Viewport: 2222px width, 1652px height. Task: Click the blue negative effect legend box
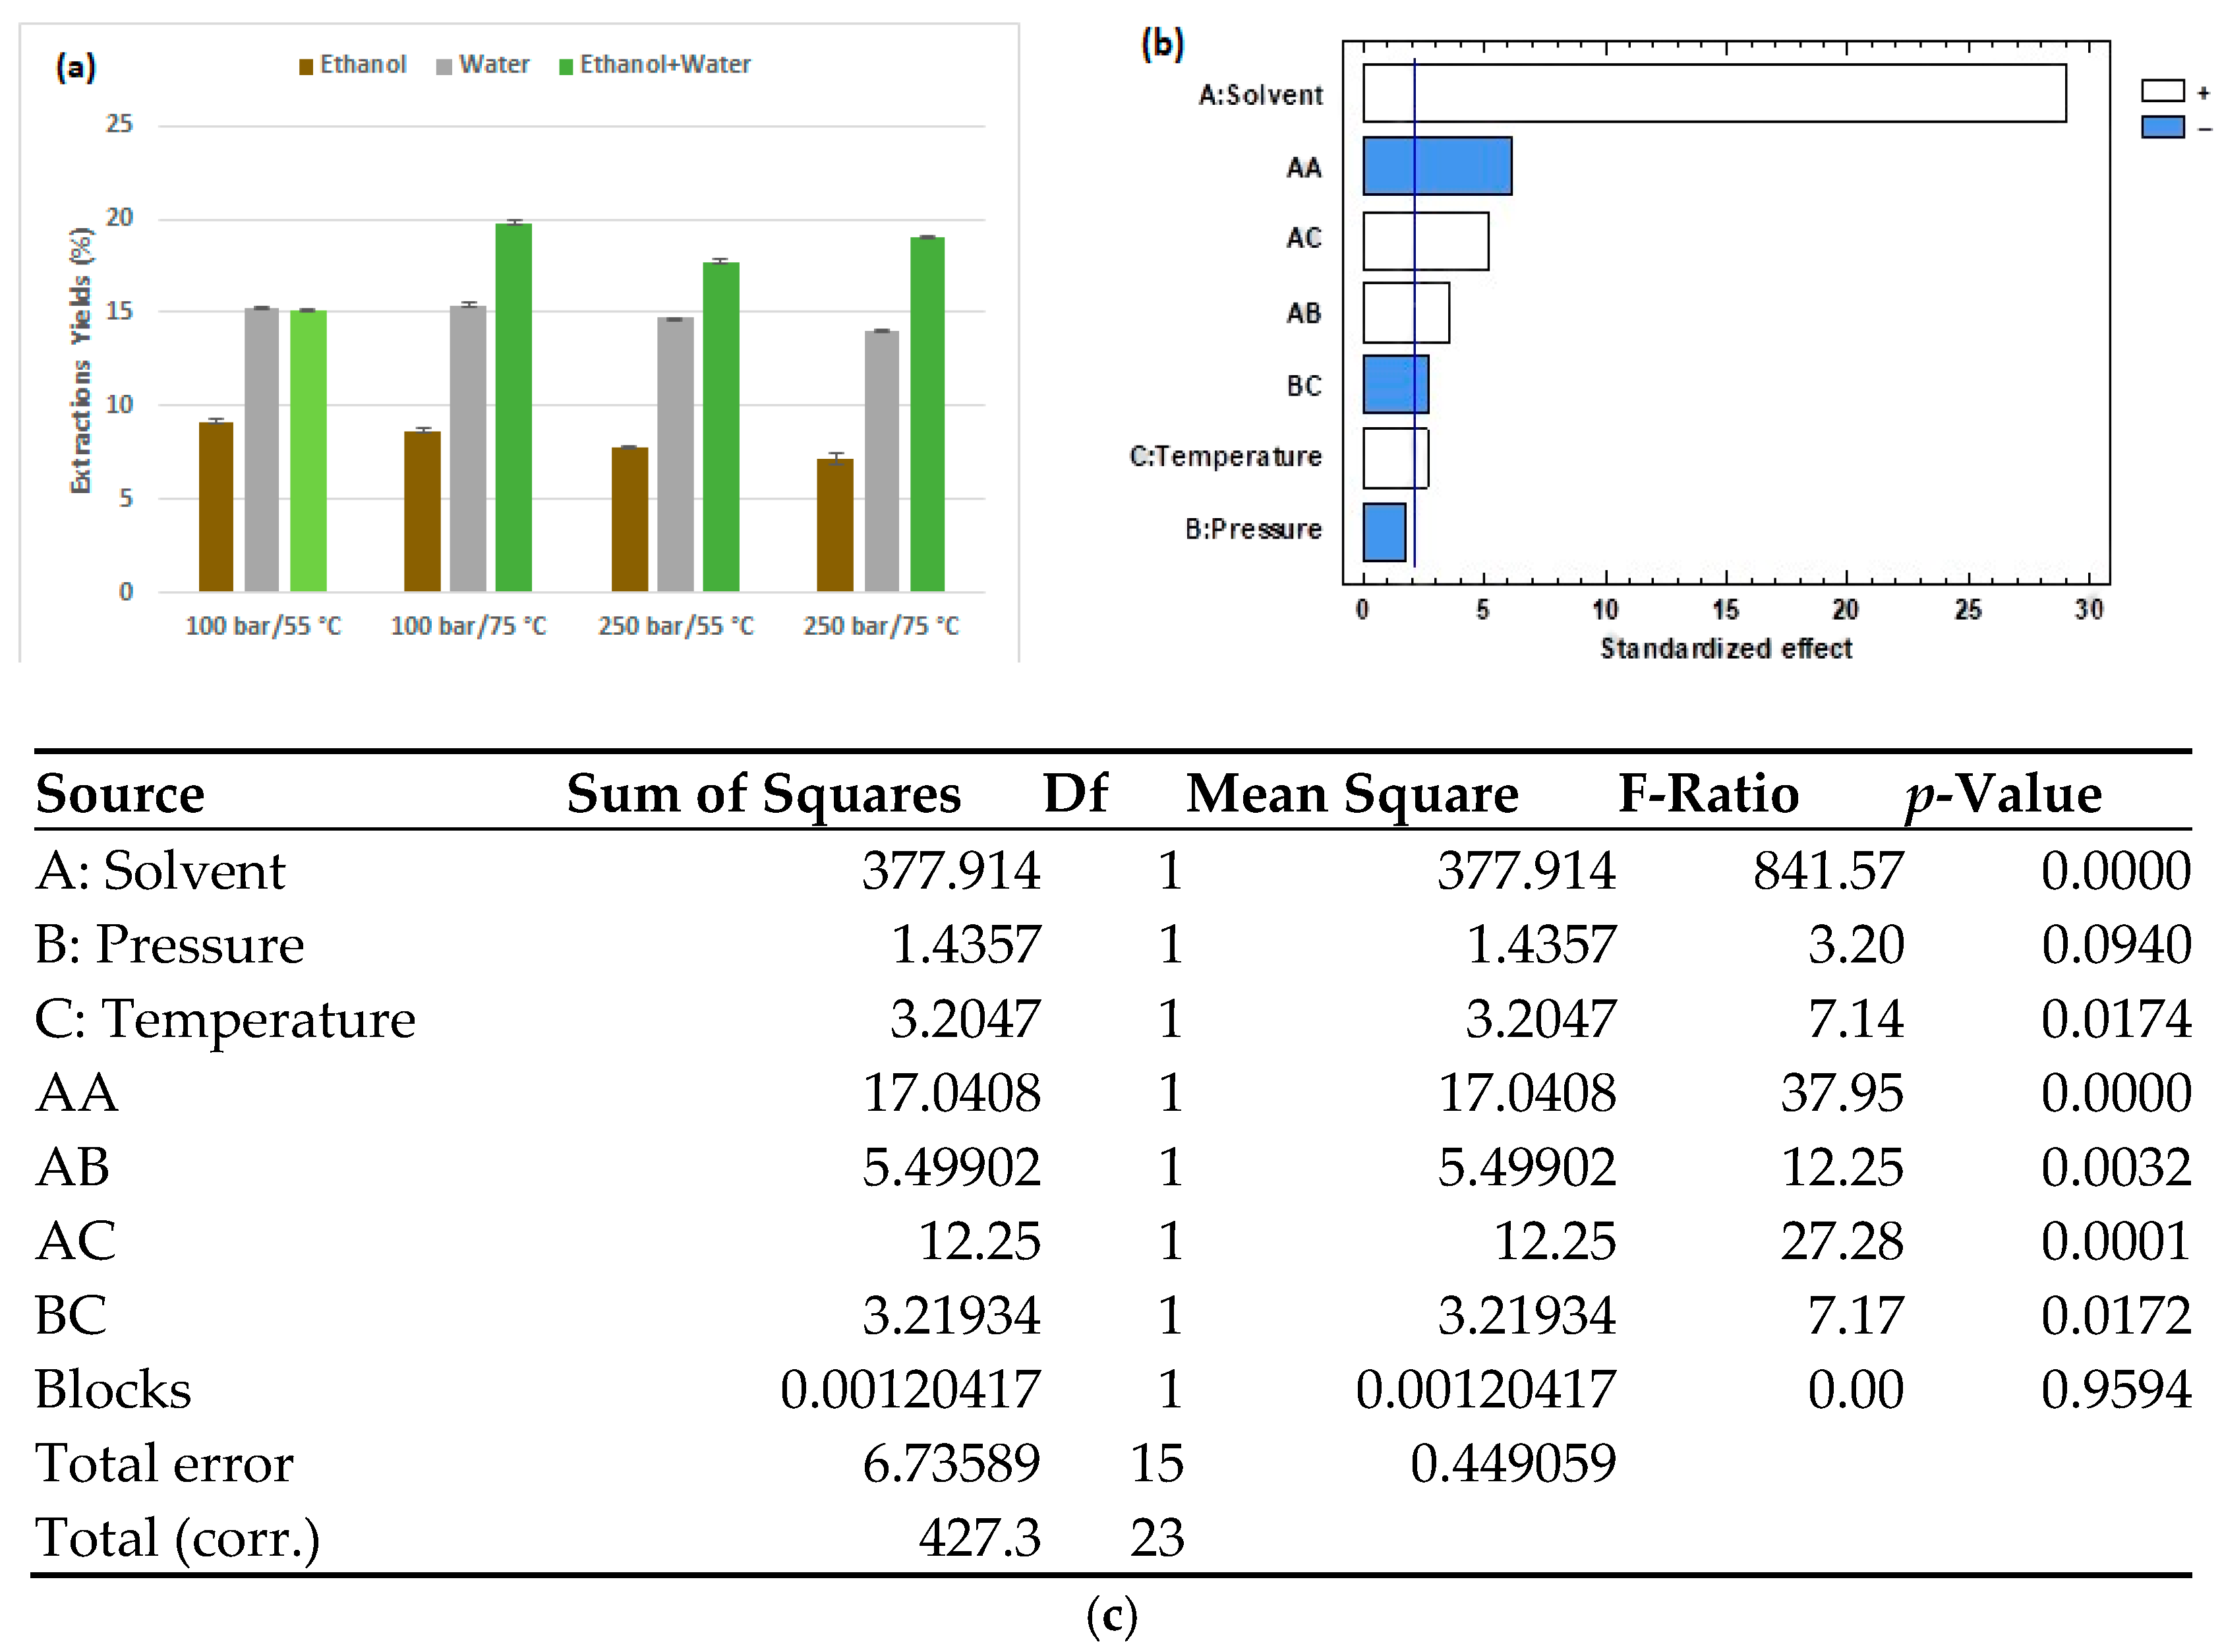point(2162,127)
